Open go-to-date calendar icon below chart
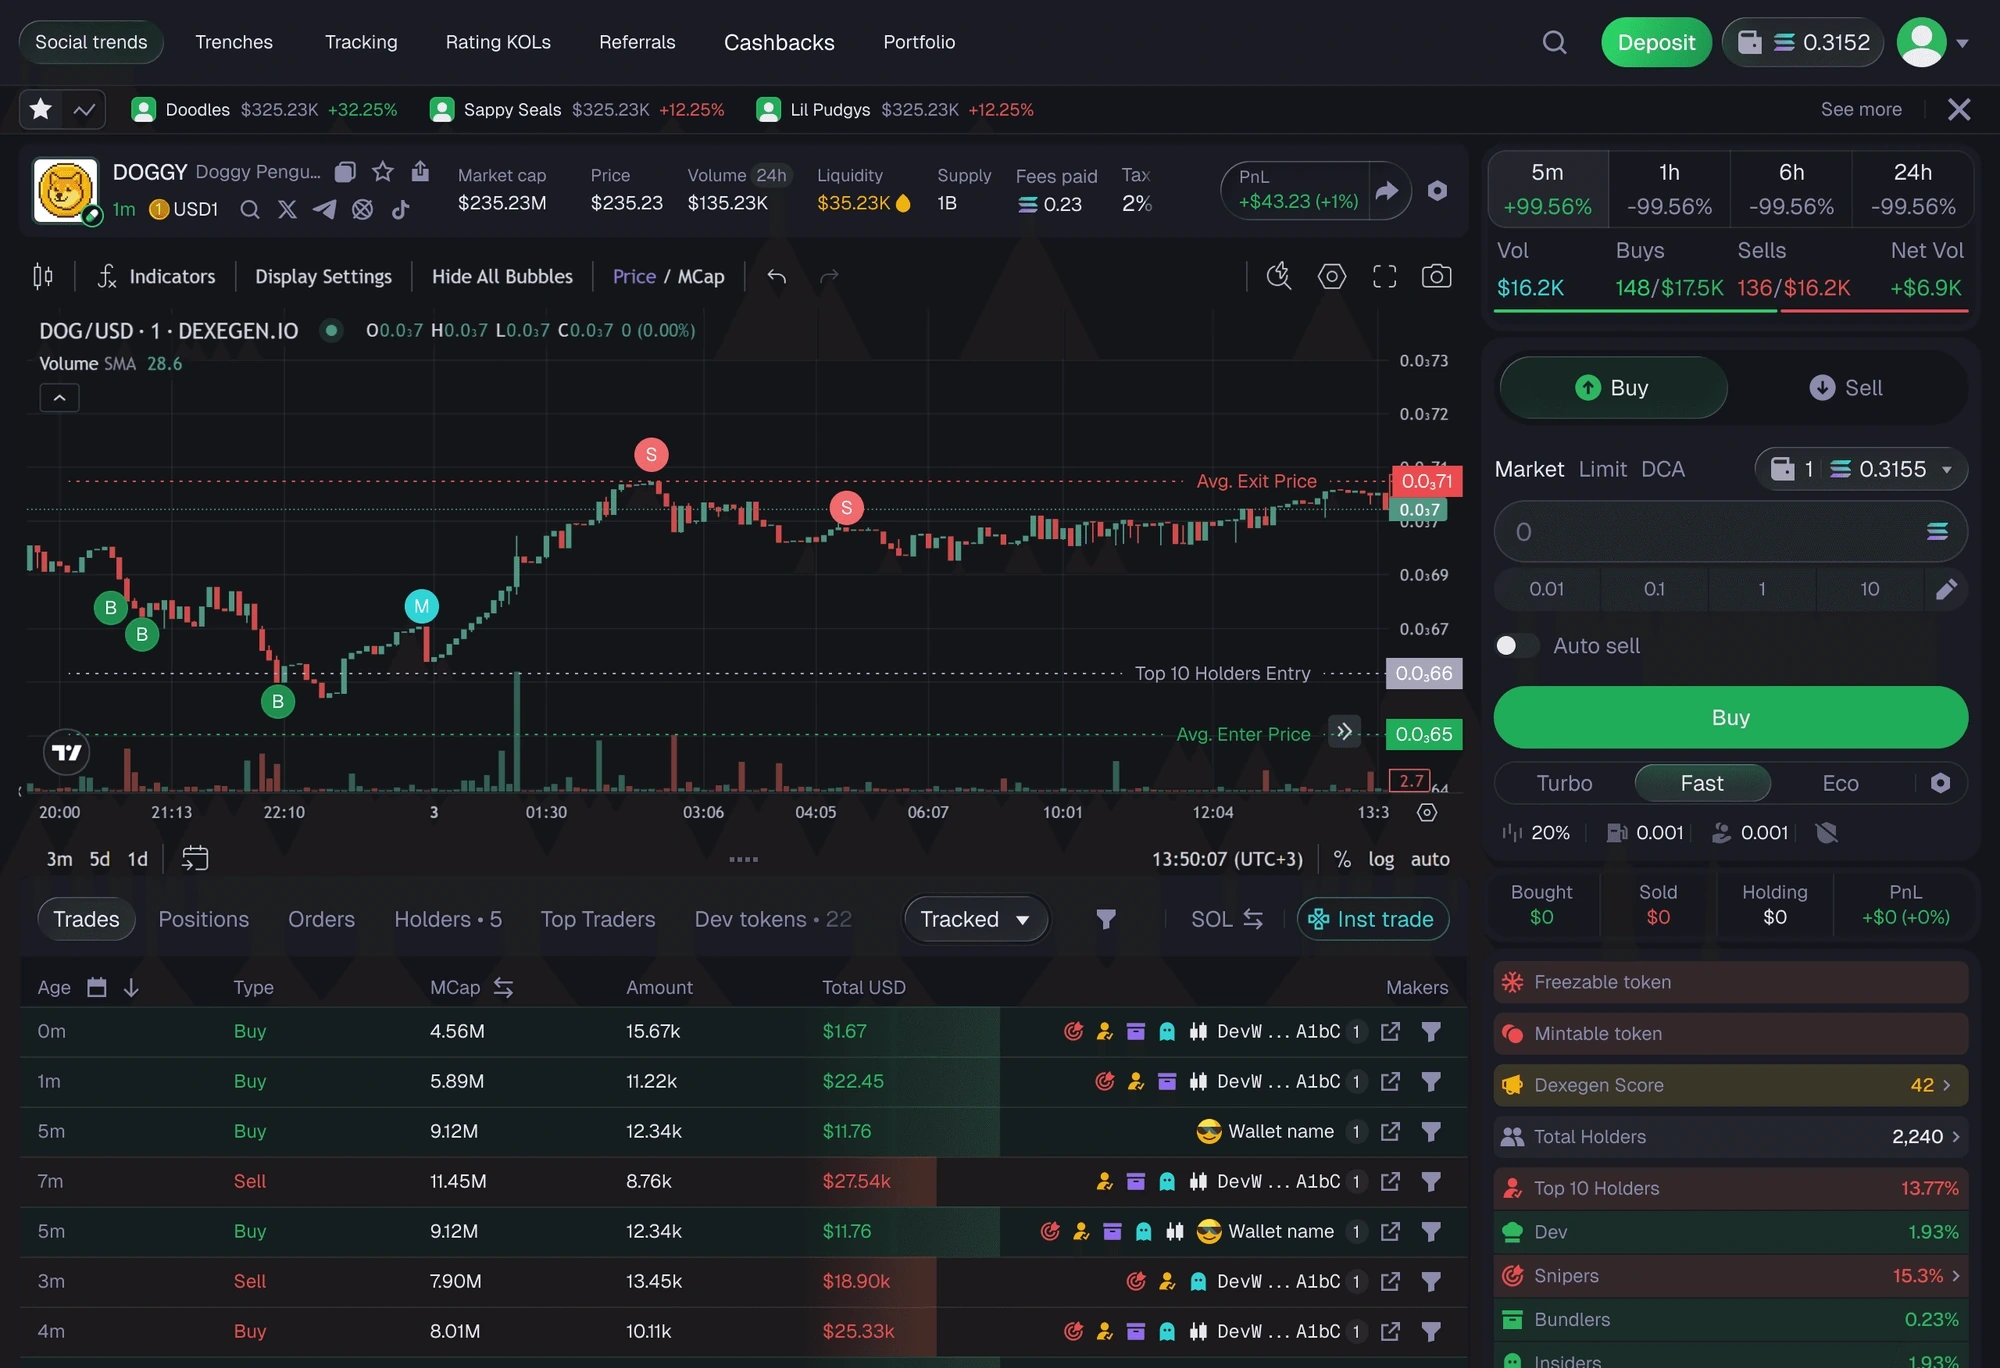Viewport: 2000px width, 1368px height. click(195, 858)
